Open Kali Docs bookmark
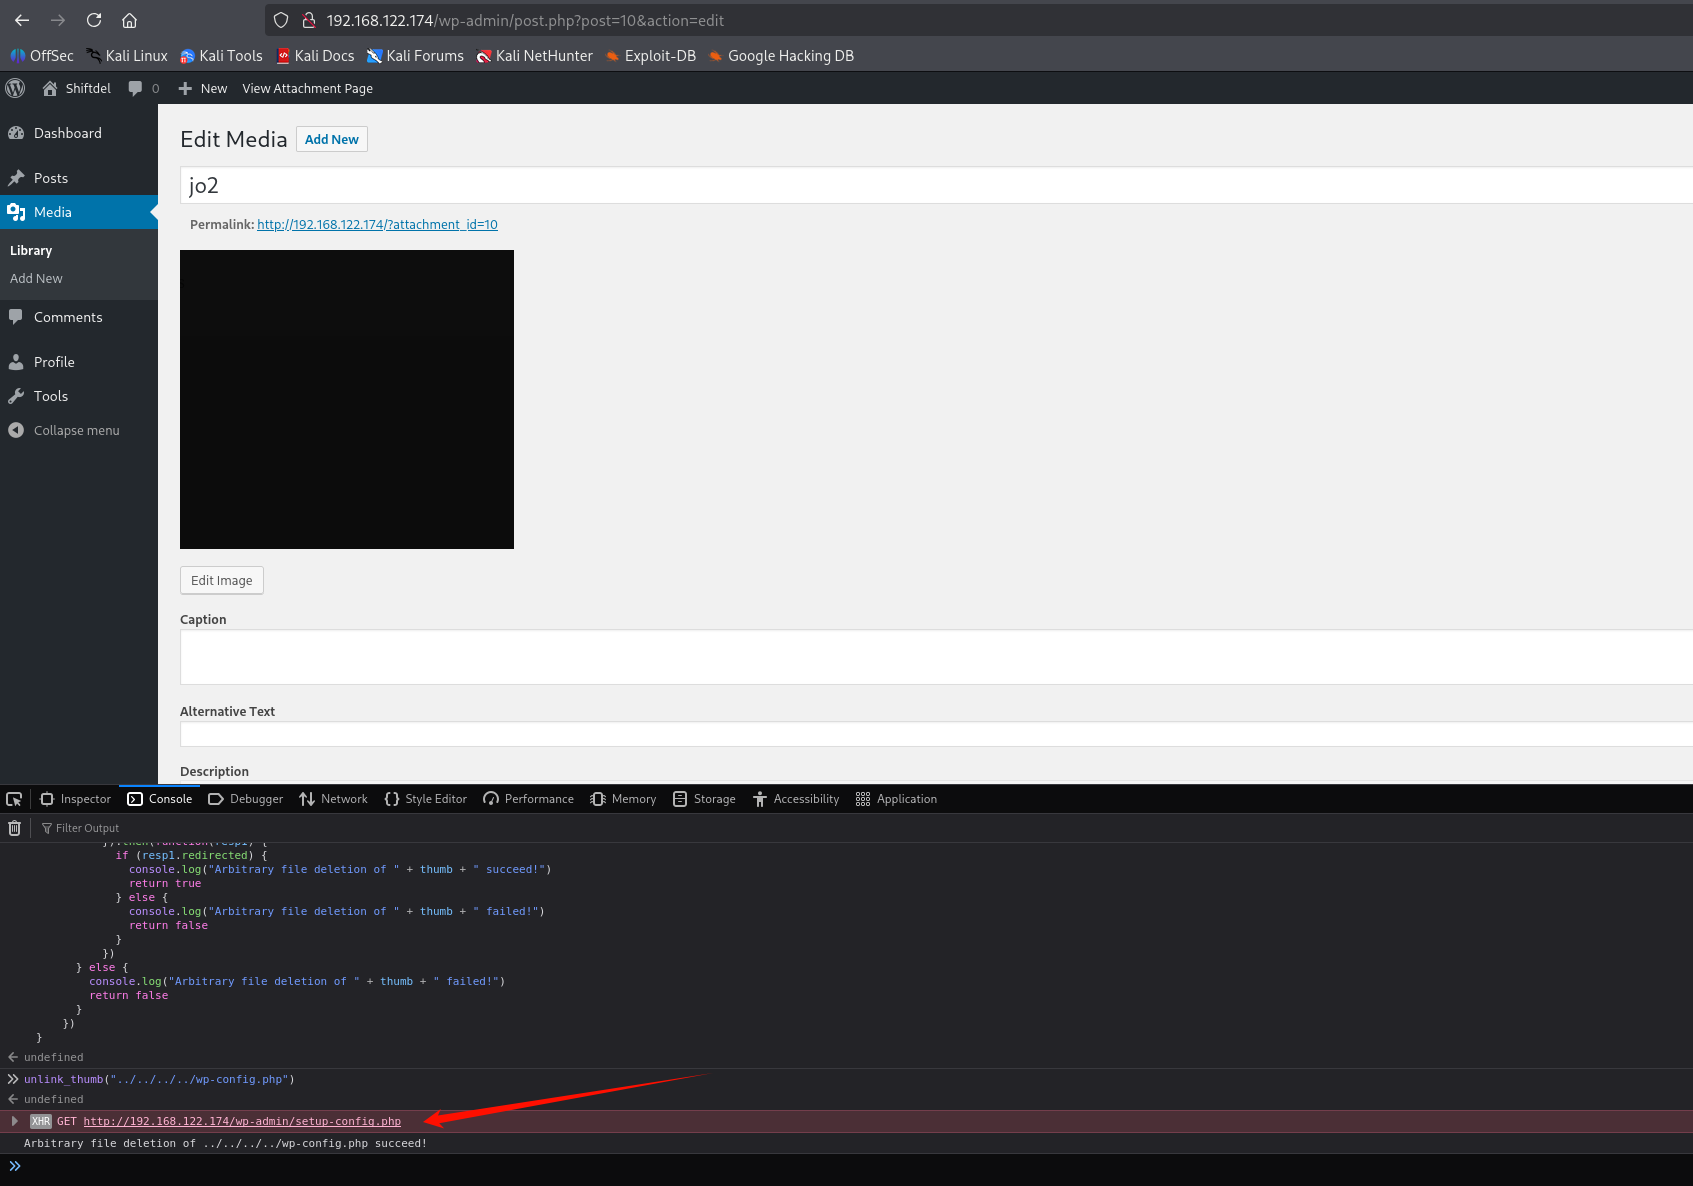1693x1186 pixels. [x=315, y=56]
